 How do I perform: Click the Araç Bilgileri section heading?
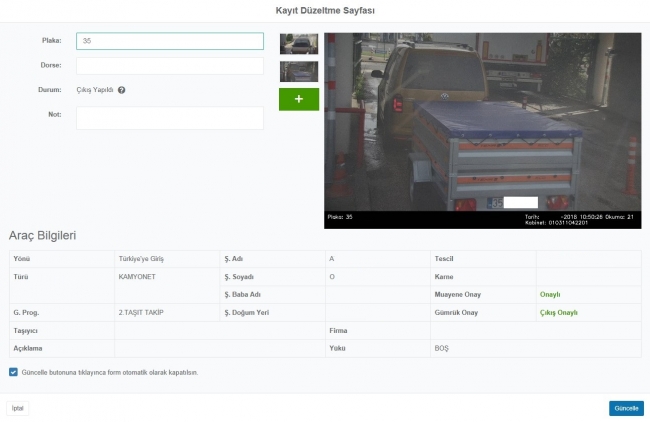[x=43, y=235]
